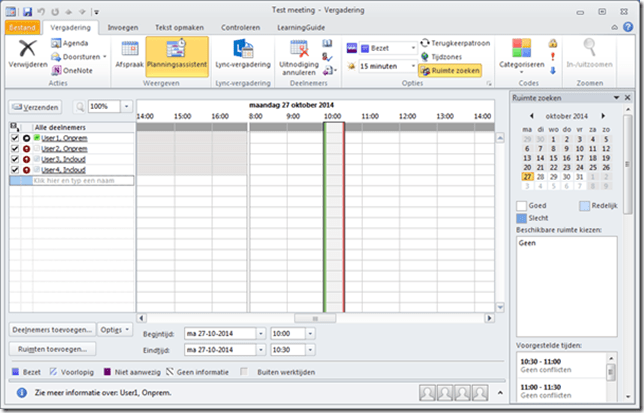Viewport: 644px width, 413px height.
Task: Switch to the Invoegen ribbon tab
Action: [123, 27]
